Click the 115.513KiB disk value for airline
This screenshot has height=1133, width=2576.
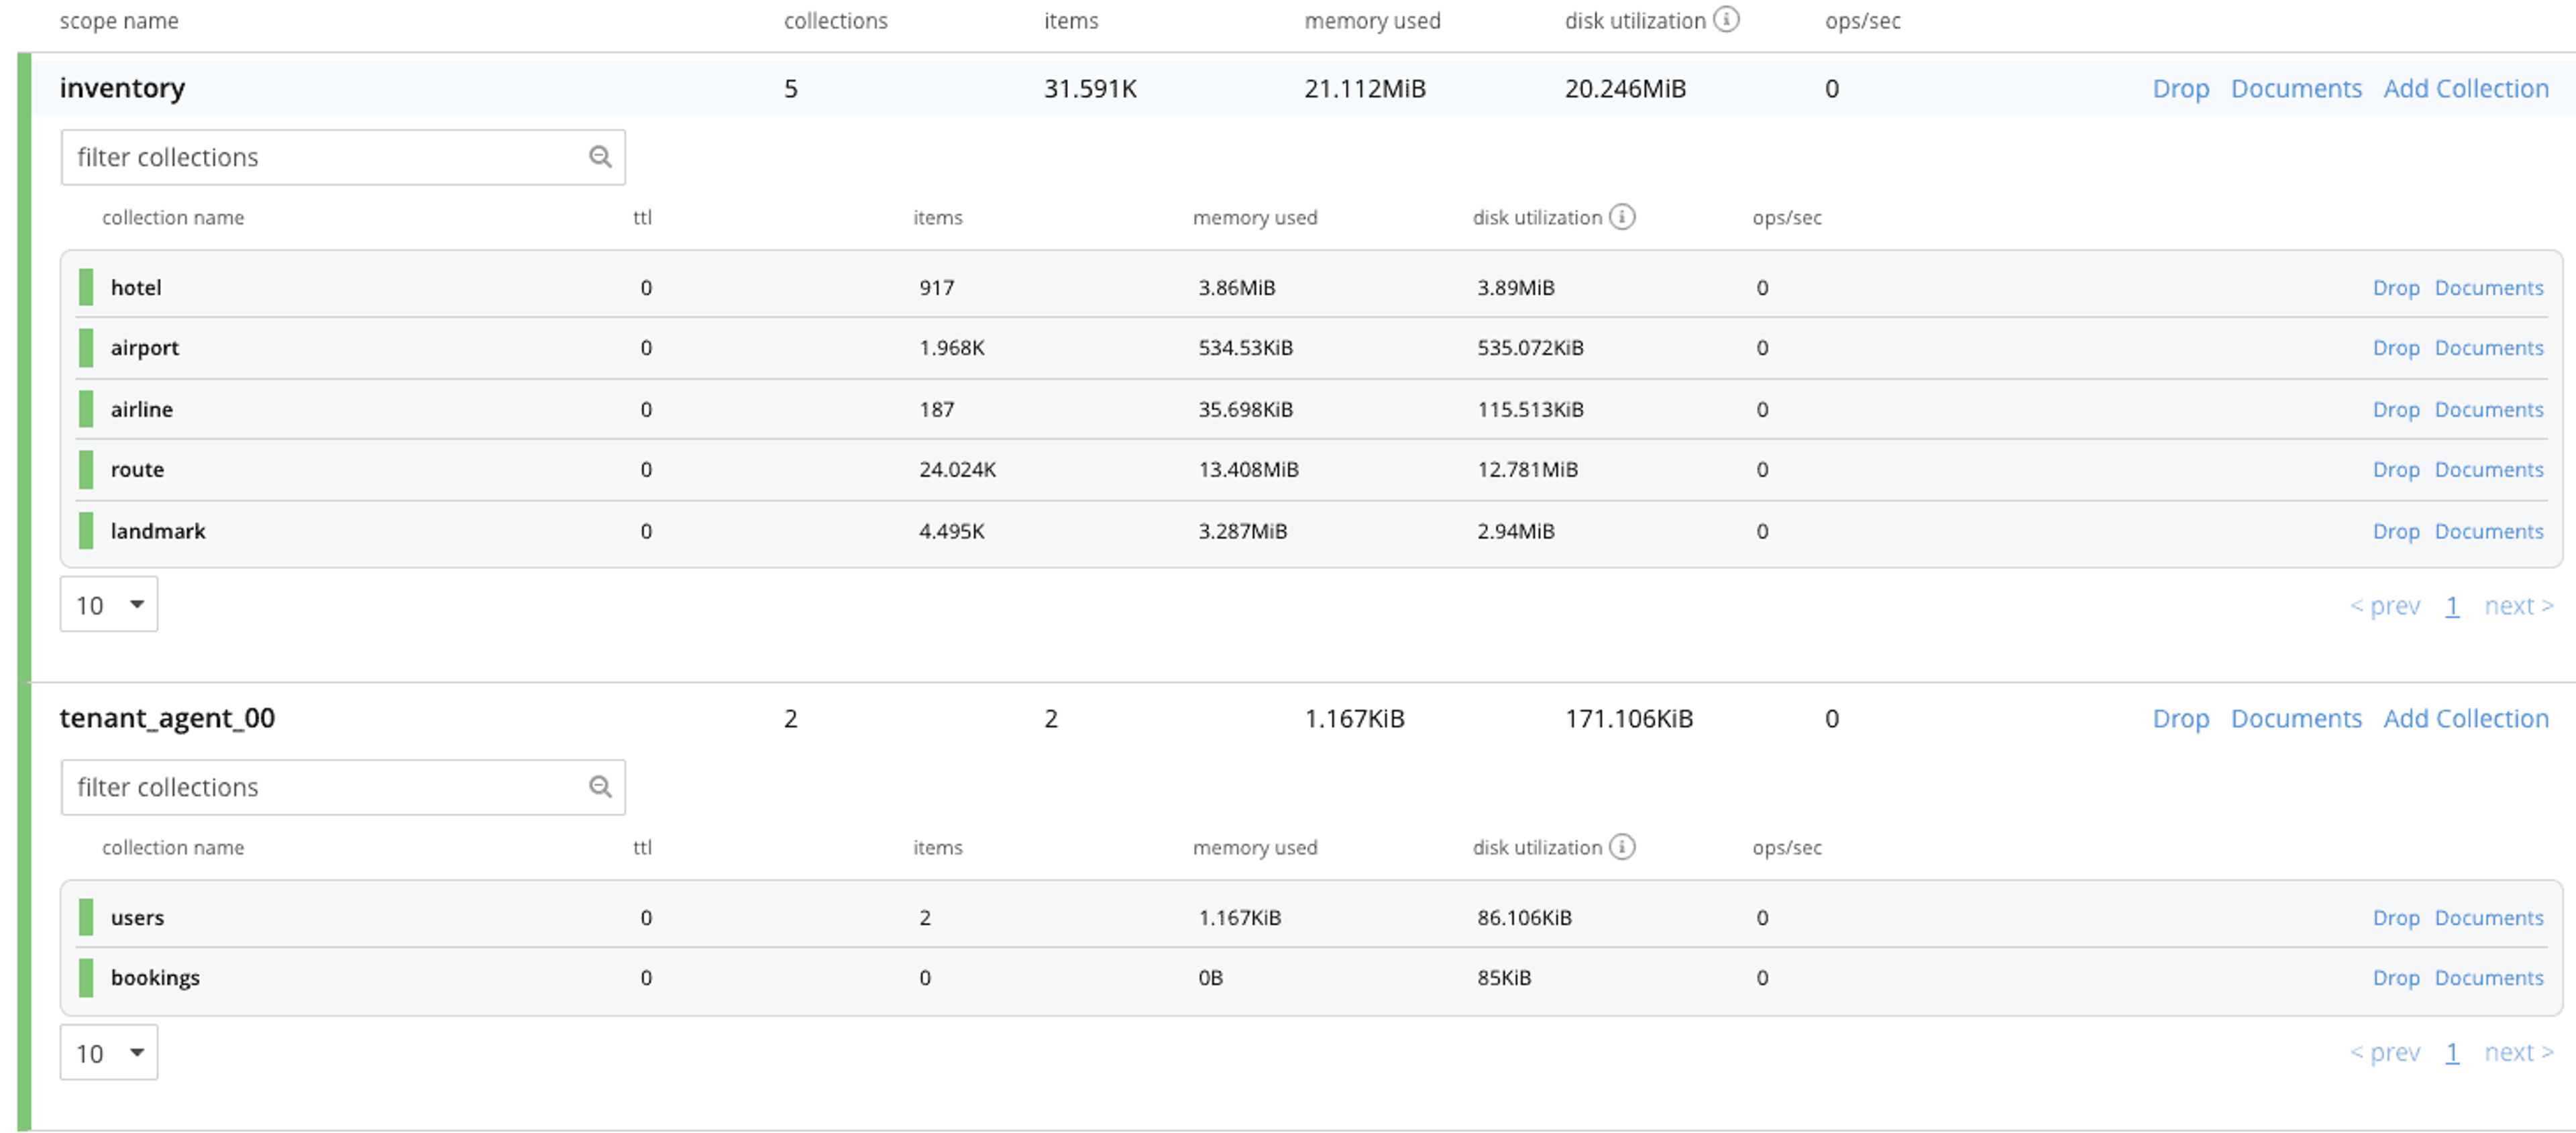click(1530, 410)
